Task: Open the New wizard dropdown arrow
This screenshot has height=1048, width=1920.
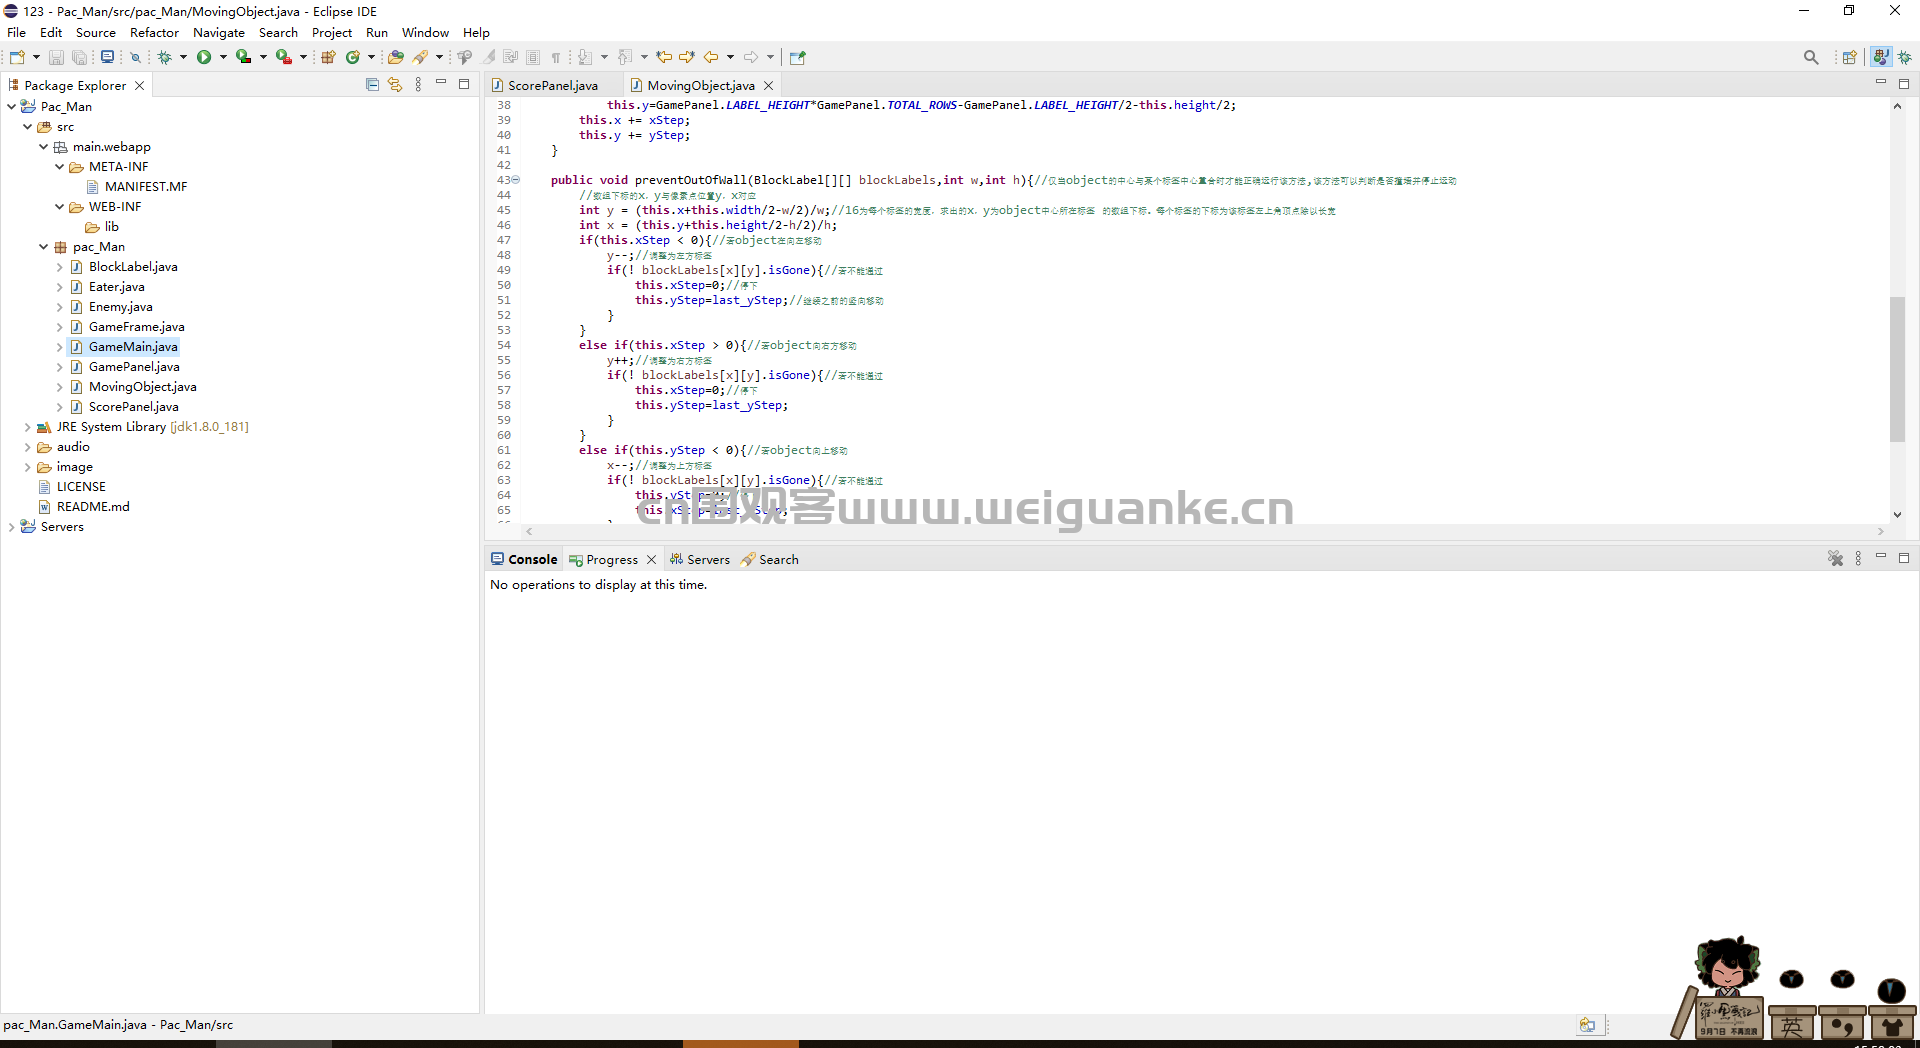Action: [36, 57]
